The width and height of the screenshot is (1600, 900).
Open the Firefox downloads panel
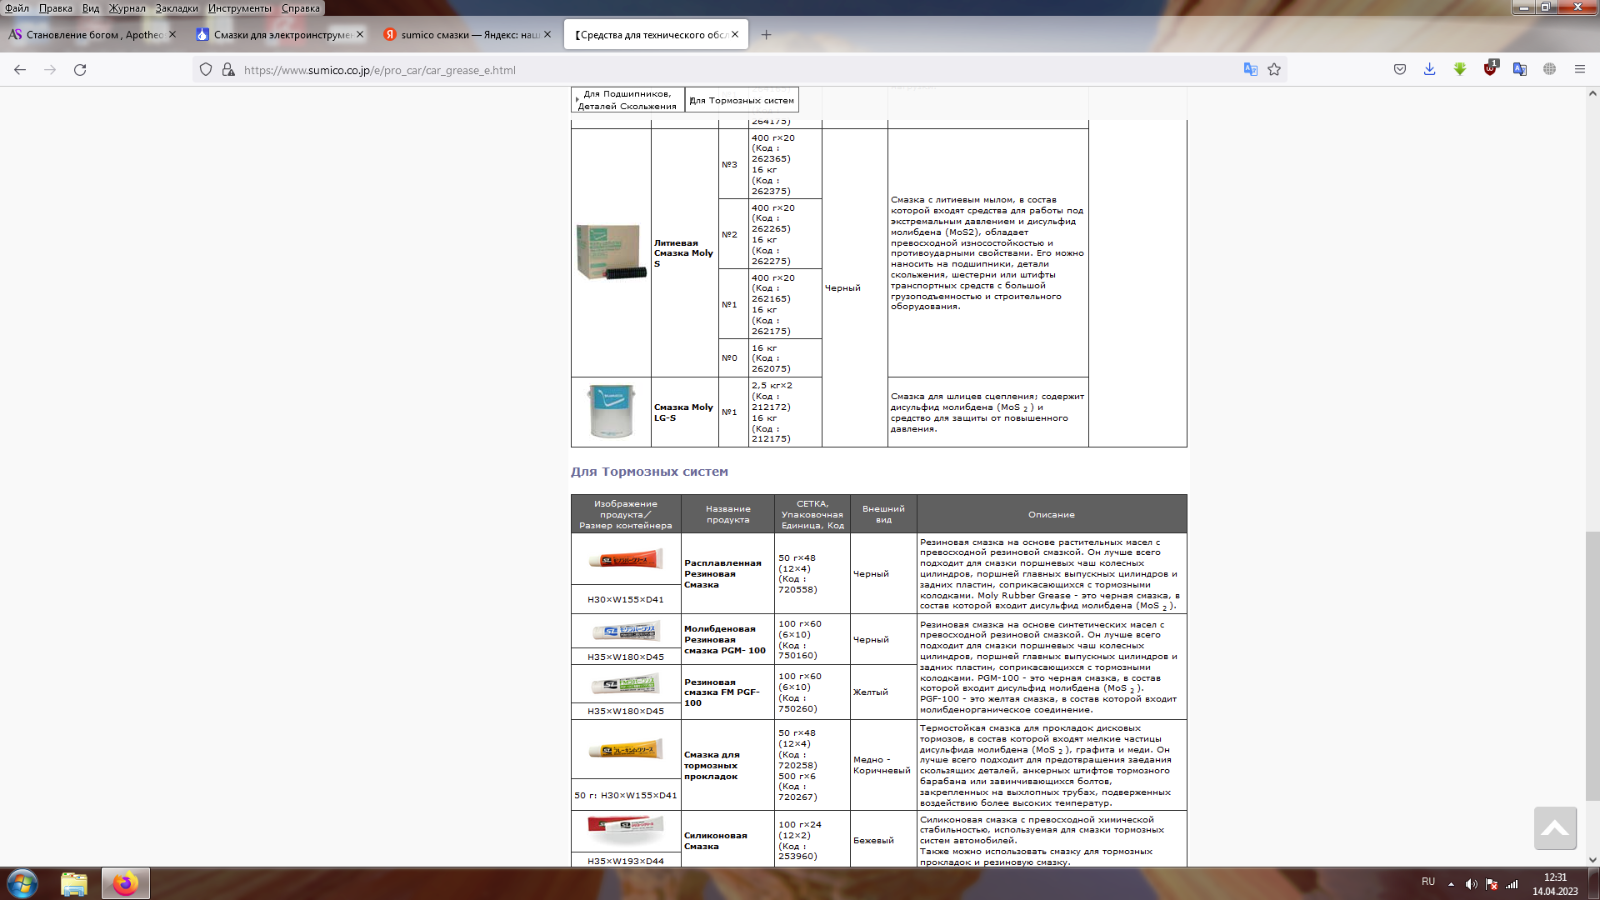pos(1430,70)
